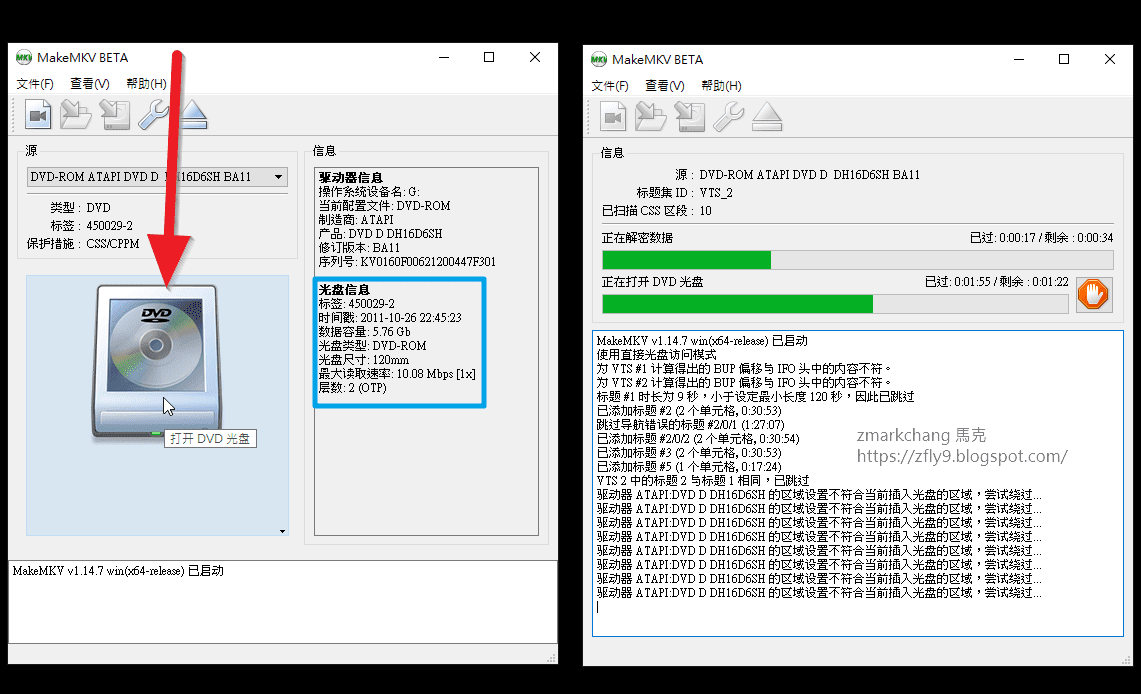The height and width of the screenshot is (694, 1141).
Task: Click small dropdown arrow below drive image panel
Action: click(x=282, y=531)
